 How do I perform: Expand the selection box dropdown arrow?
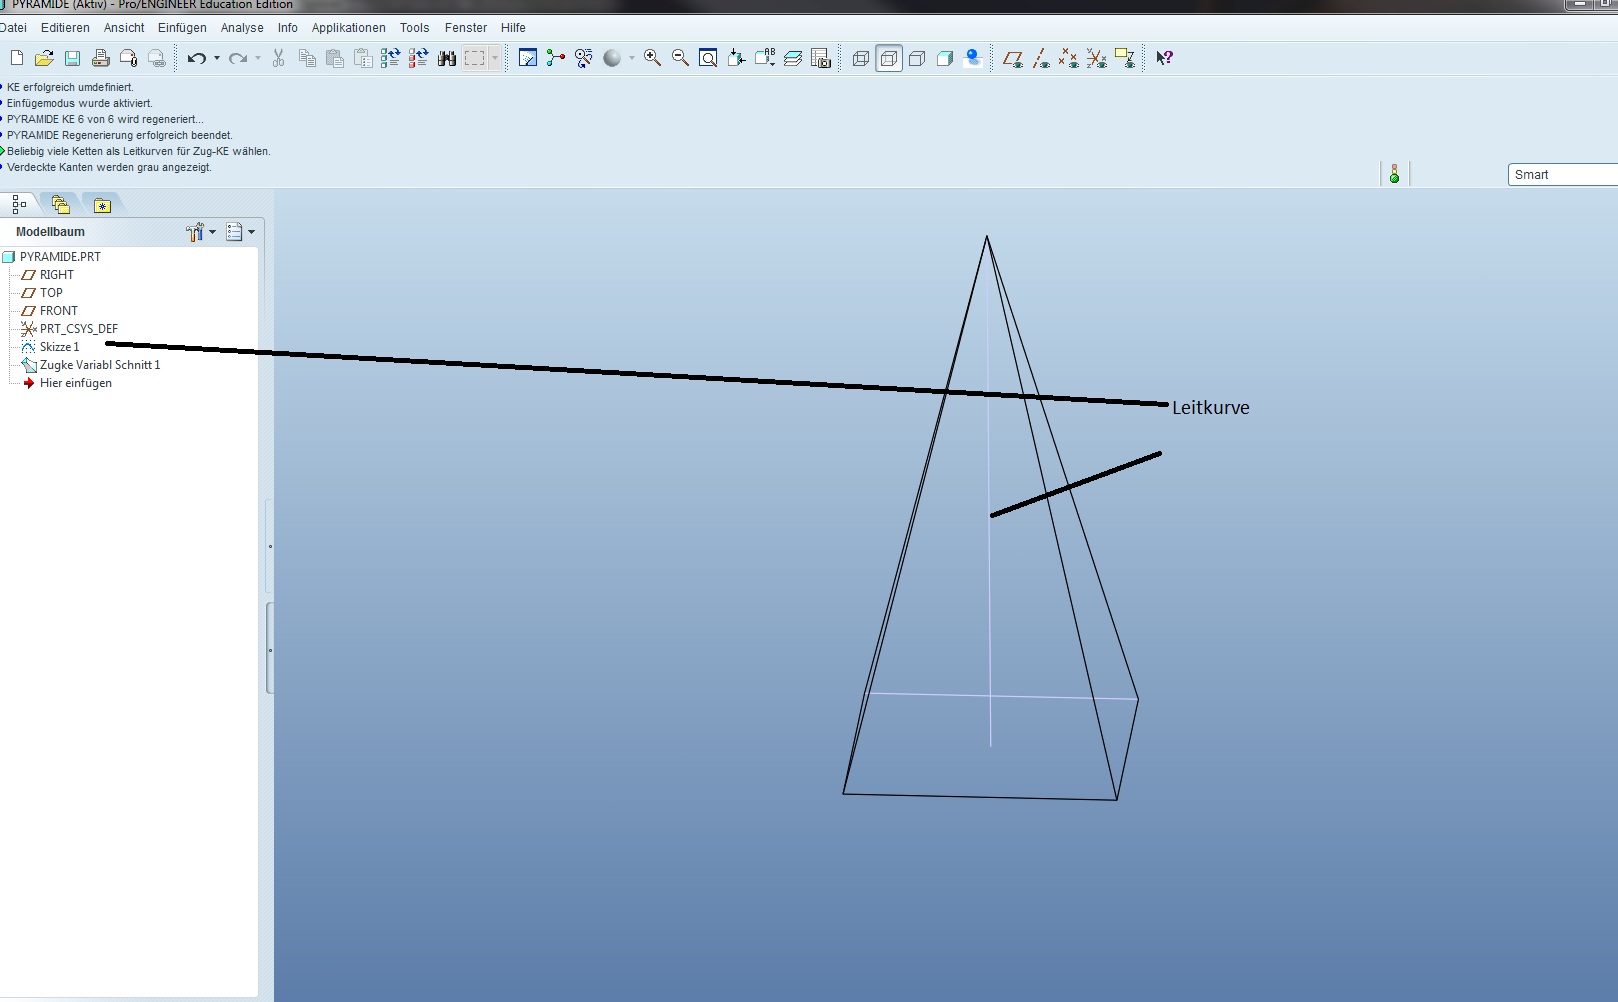pos(494,58)
